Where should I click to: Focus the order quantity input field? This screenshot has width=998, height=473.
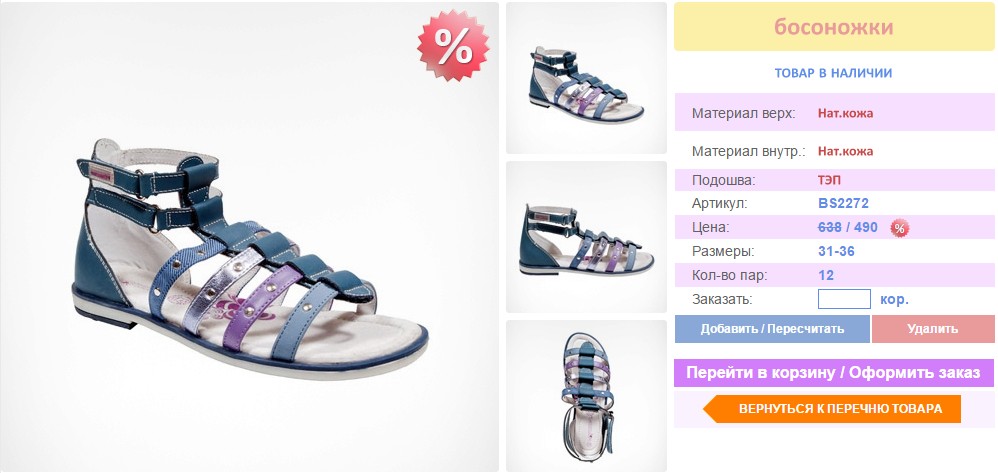[844, 299]
